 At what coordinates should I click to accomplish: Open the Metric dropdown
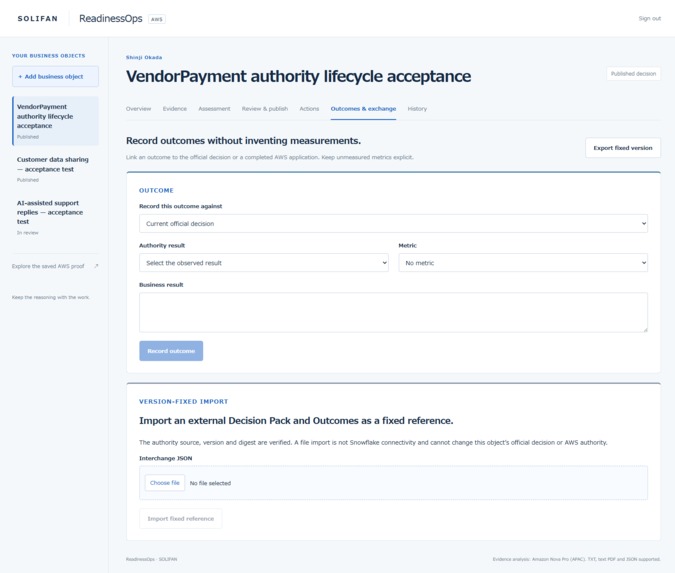tap(523, 263)
